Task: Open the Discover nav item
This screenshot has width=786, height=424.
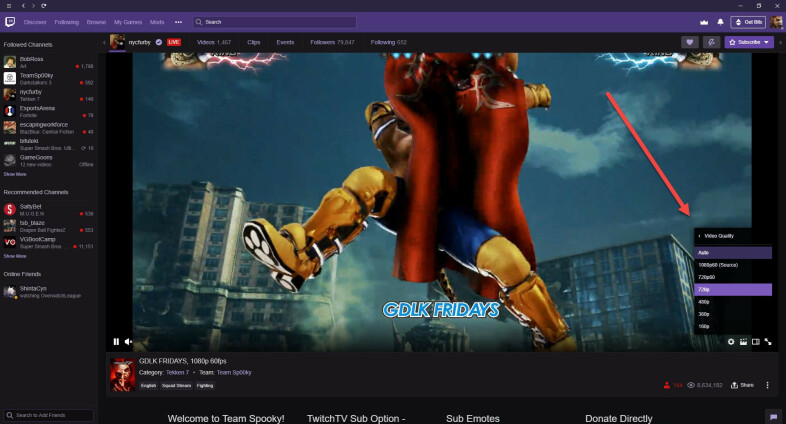Action: coord(35,22)
